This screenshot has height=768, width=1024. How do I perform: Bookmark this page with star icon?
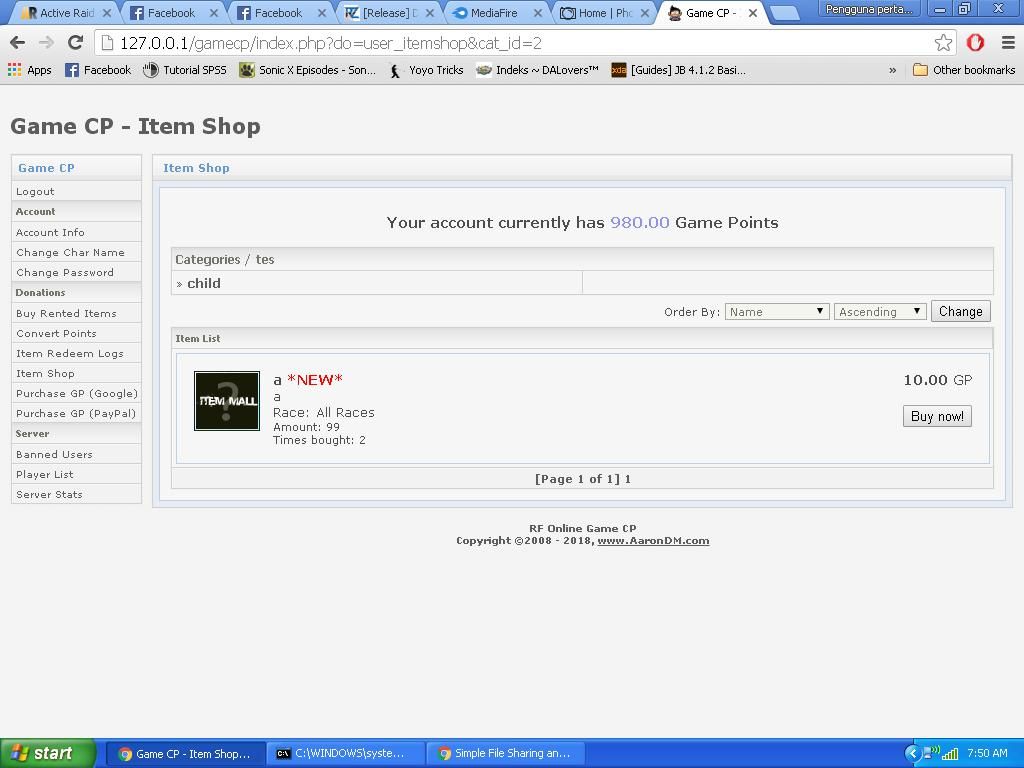pyautogui.click(x=943, y=43)
